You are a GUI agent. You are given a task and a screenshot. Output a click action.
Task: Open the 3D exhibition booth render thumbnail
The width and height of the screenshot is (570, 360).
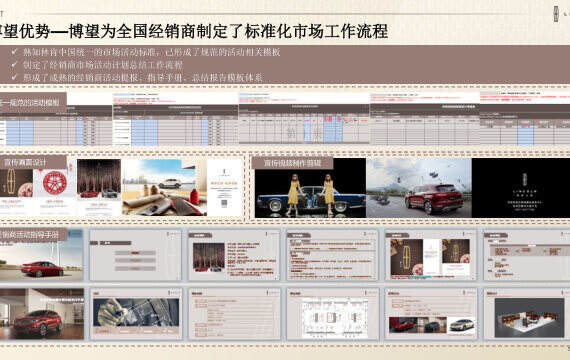[527, 314]
